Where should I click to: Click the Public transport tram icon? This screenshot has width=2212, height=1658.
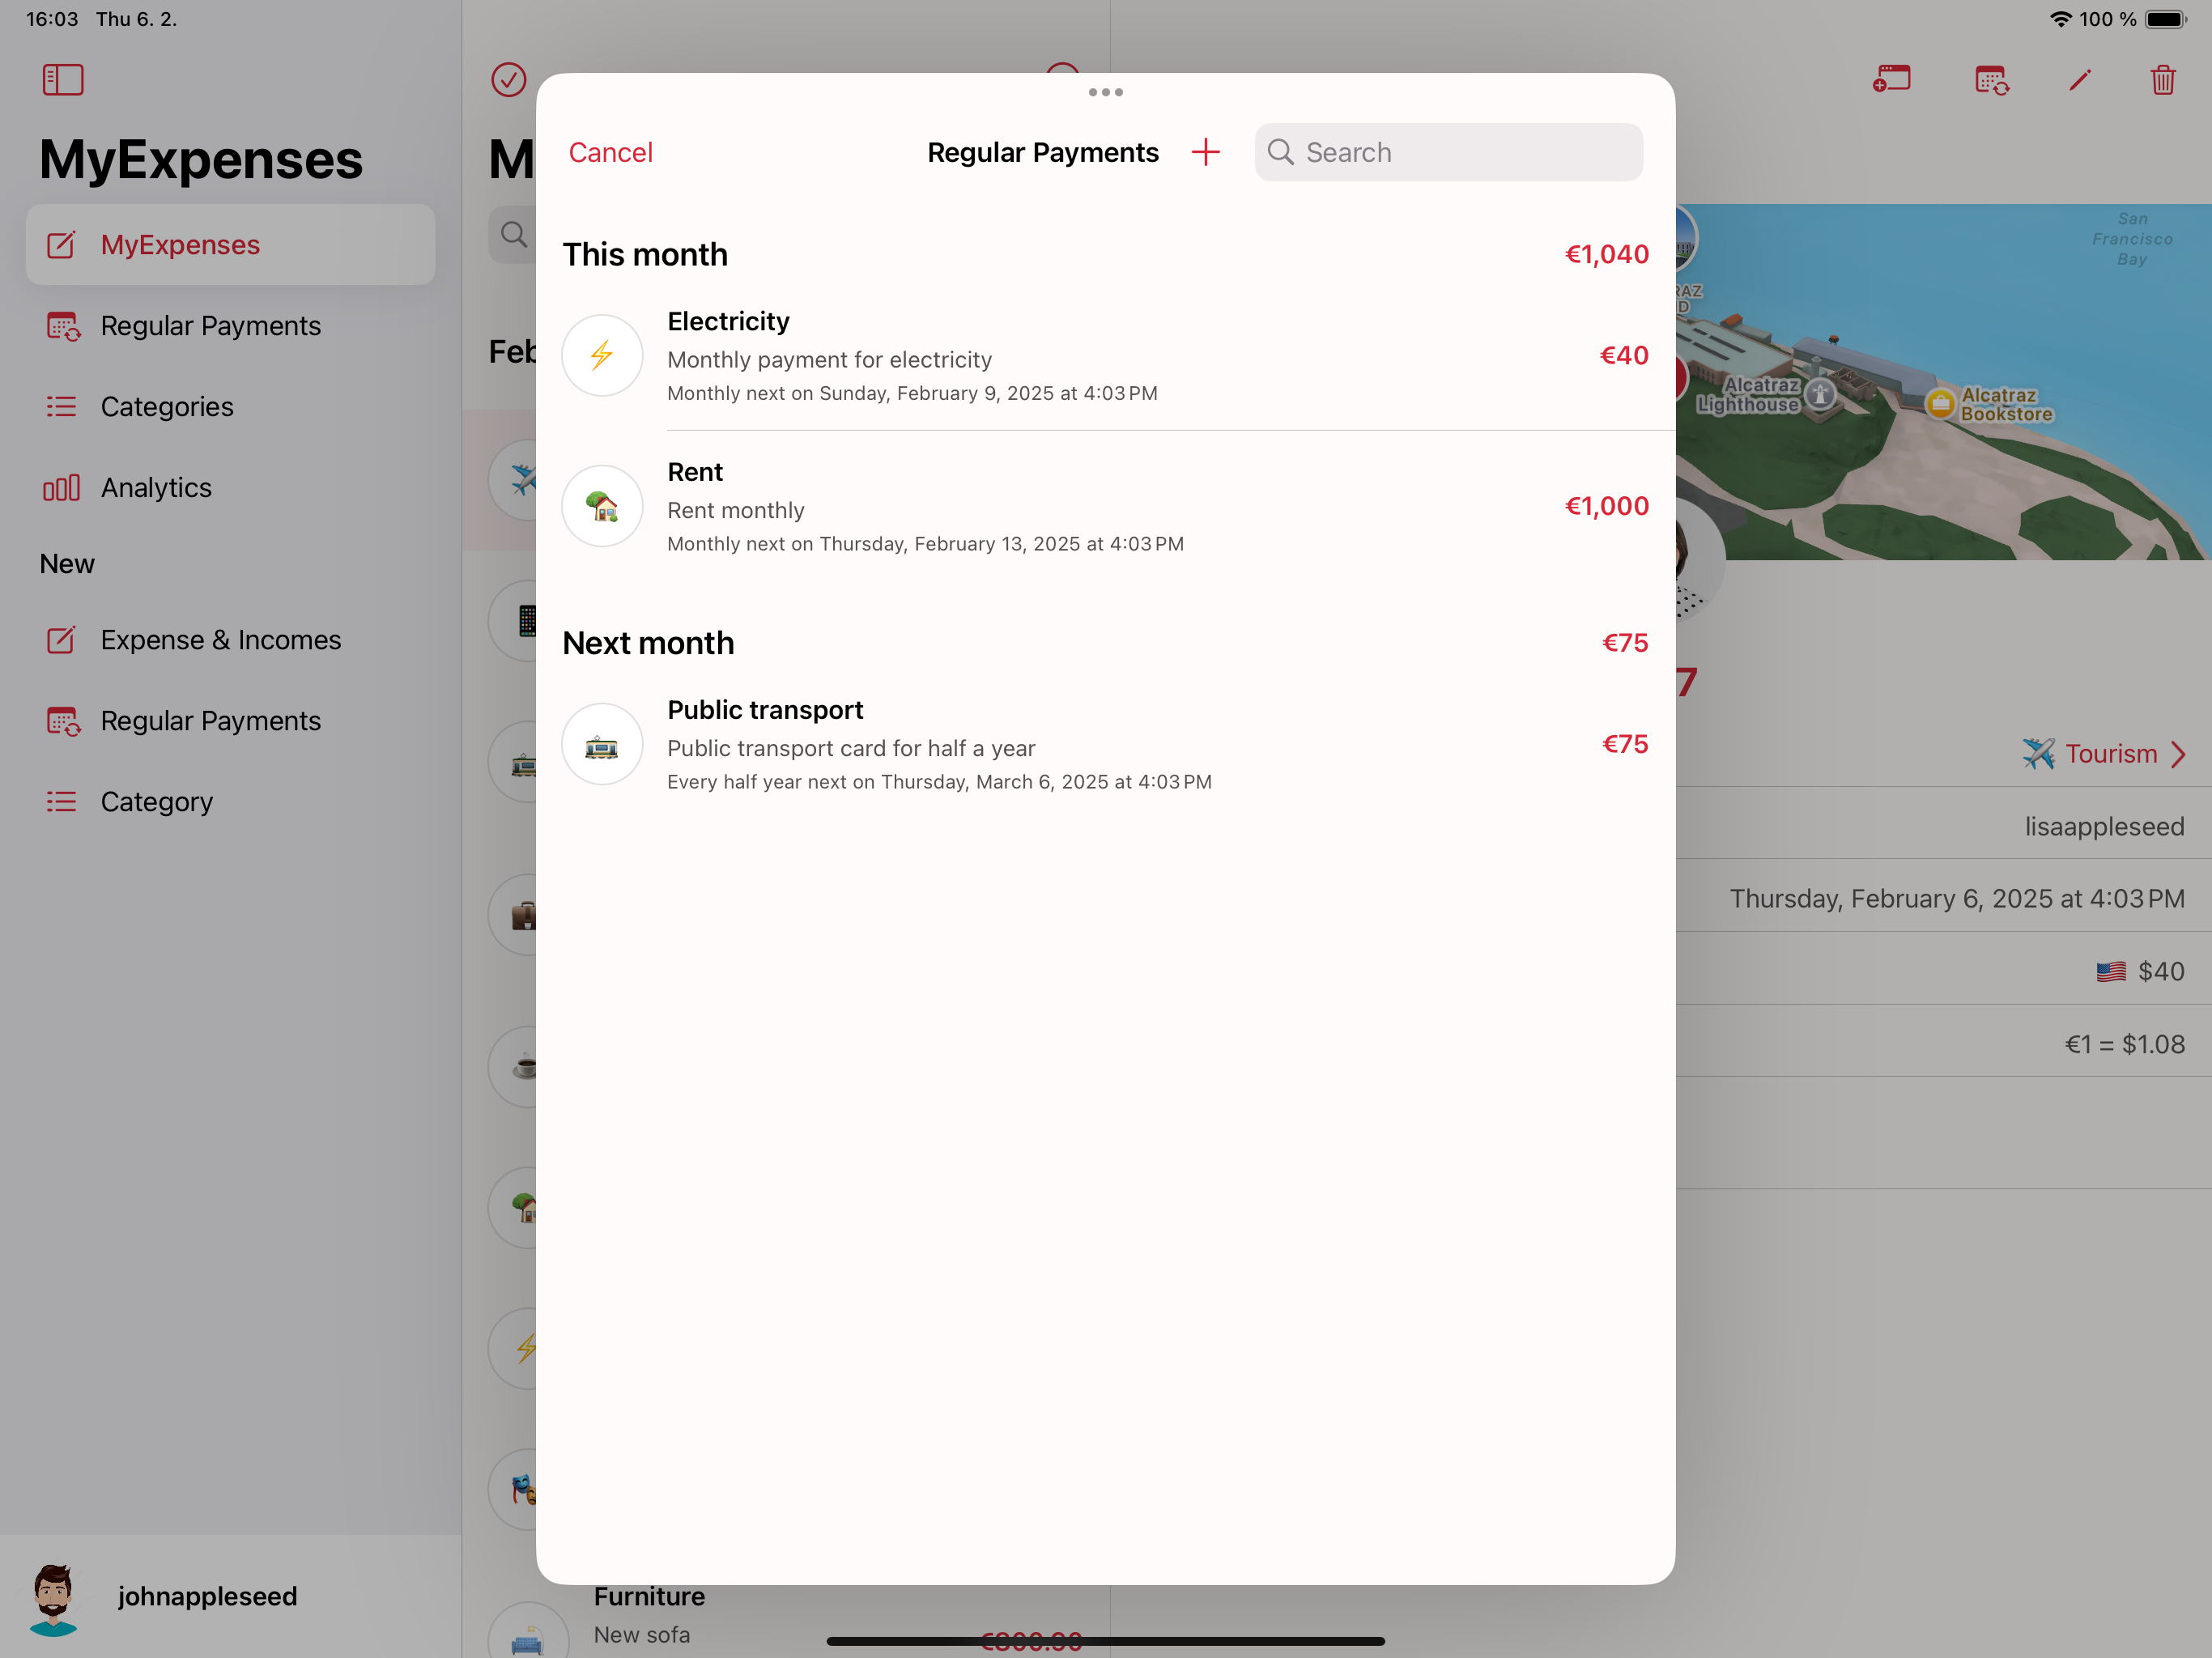[602, 744]
